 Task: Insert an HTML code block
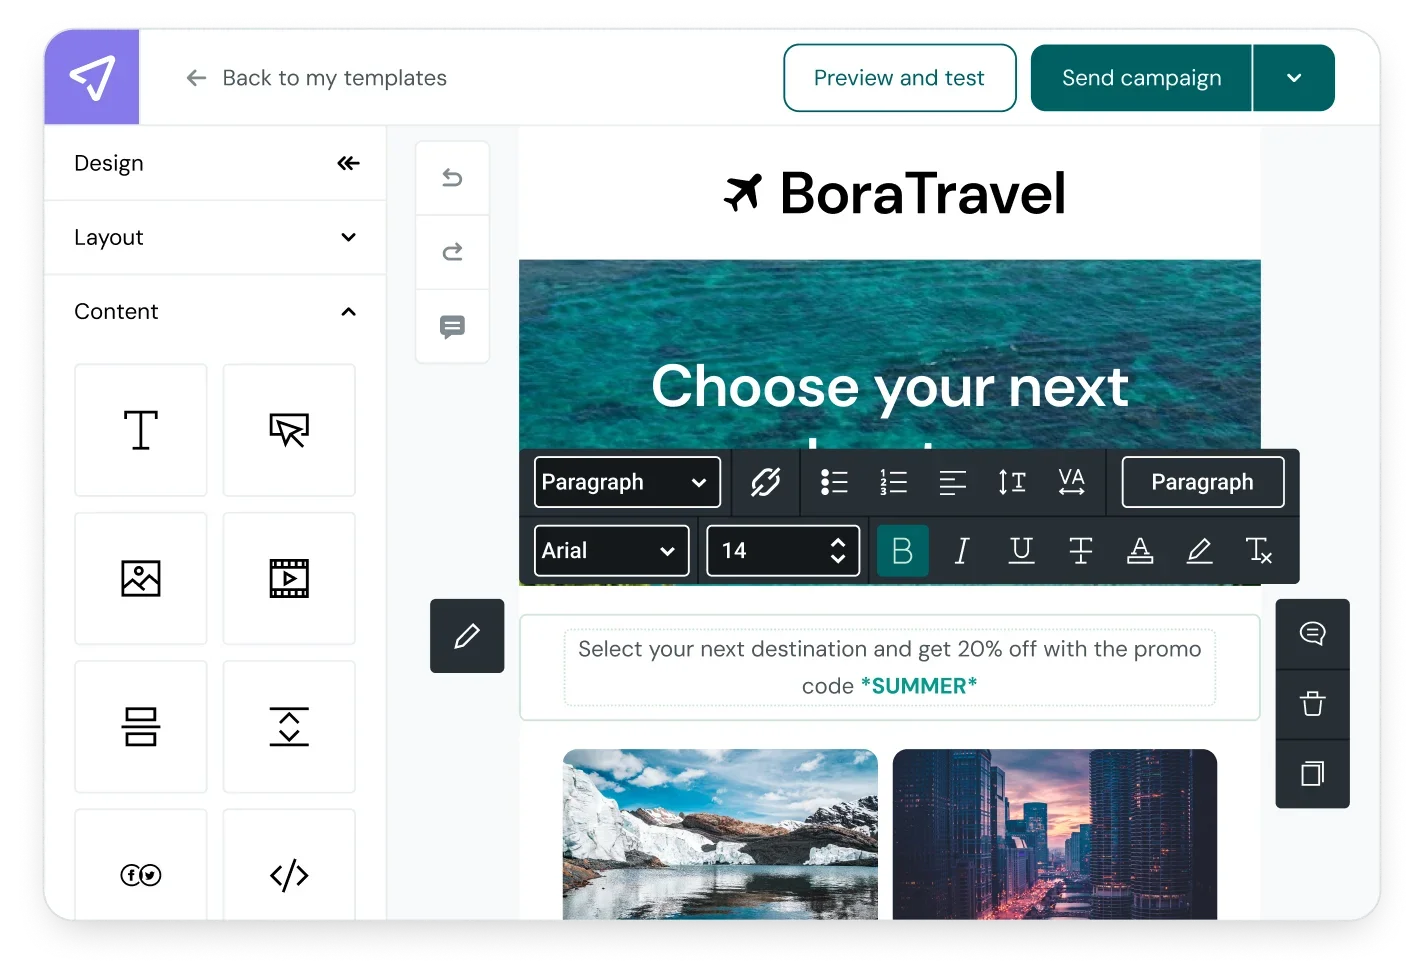pos(289,874)
